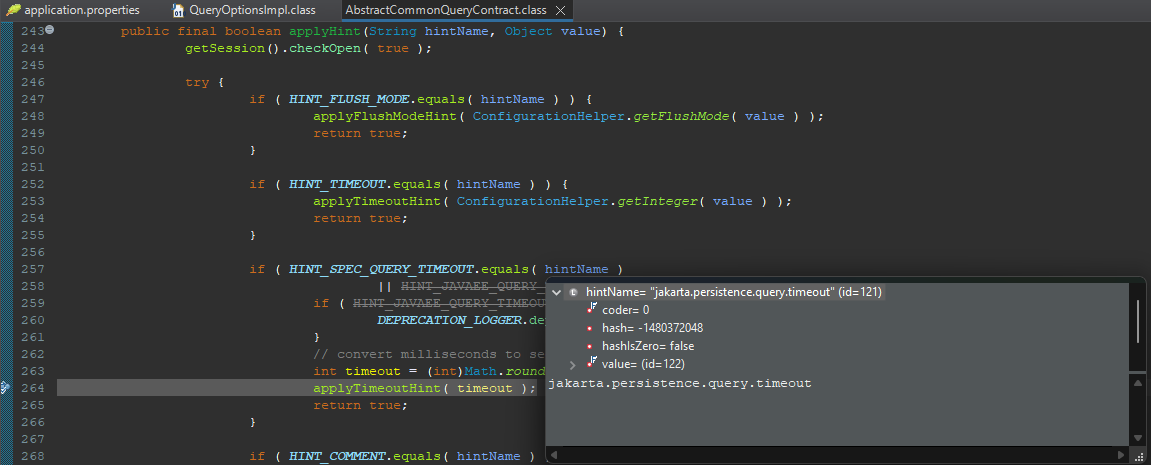Click the detail pane scroll up arrow
Image resolution: width=1151 pixels, height=465 pixels.
[1137, 383]
